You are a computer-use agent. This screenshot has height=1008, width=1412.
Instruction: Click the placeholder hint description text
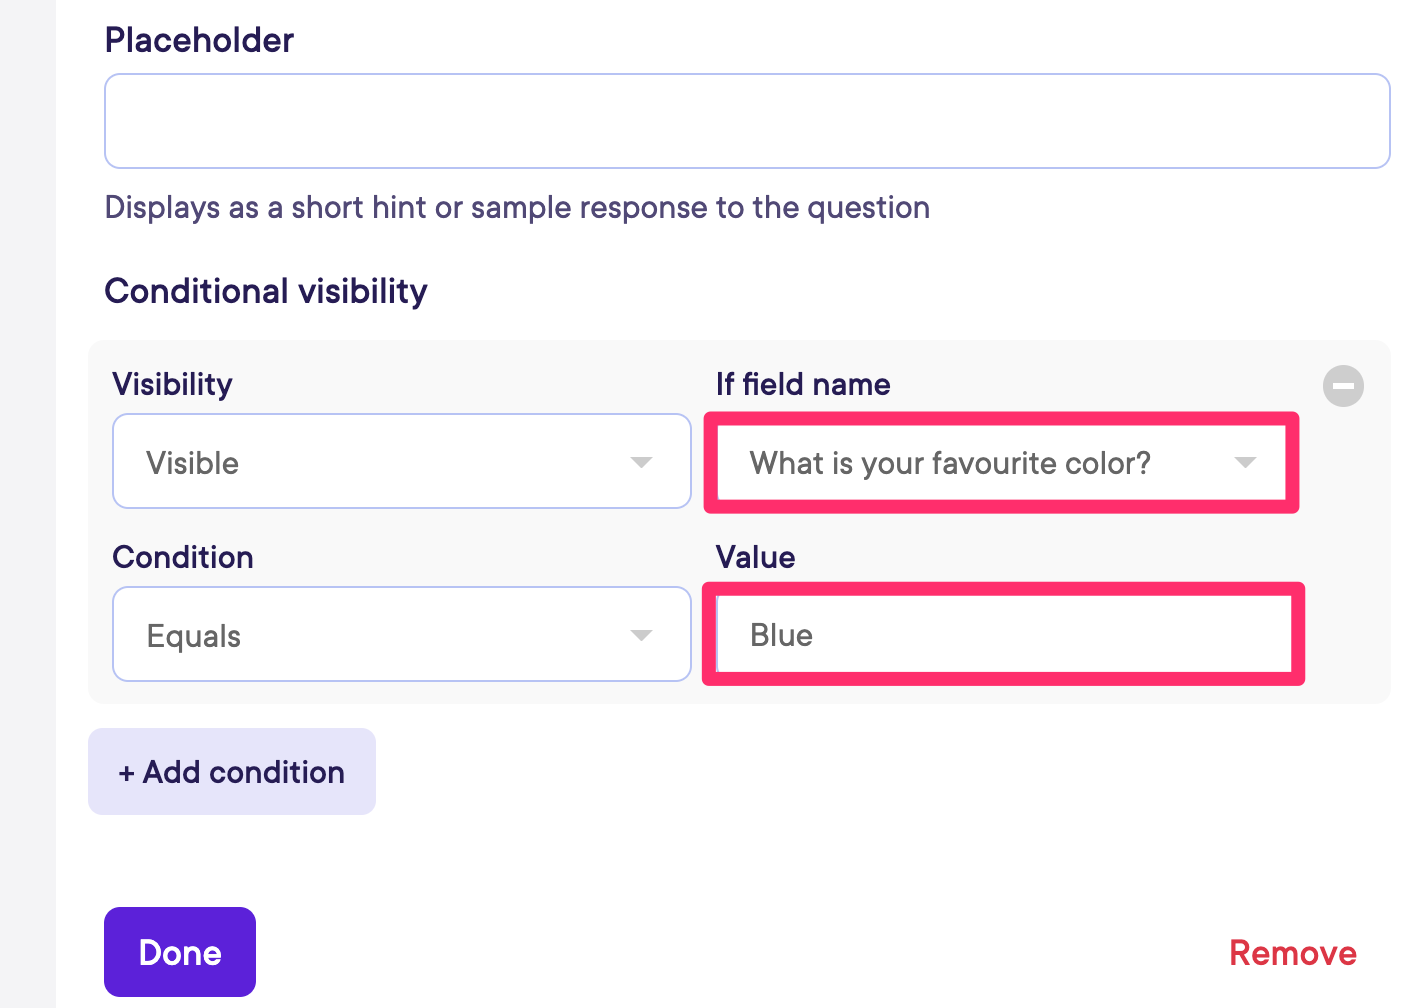[517, 207]
